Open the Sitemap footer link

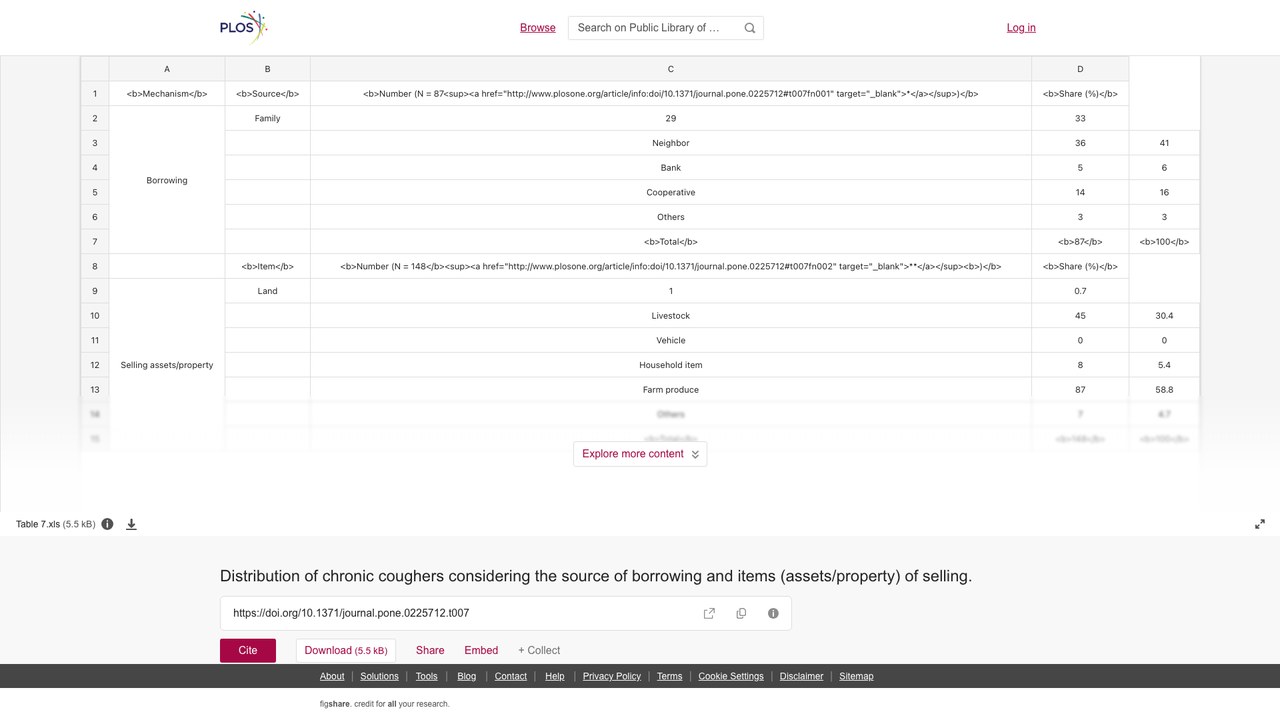coord(856,676)
